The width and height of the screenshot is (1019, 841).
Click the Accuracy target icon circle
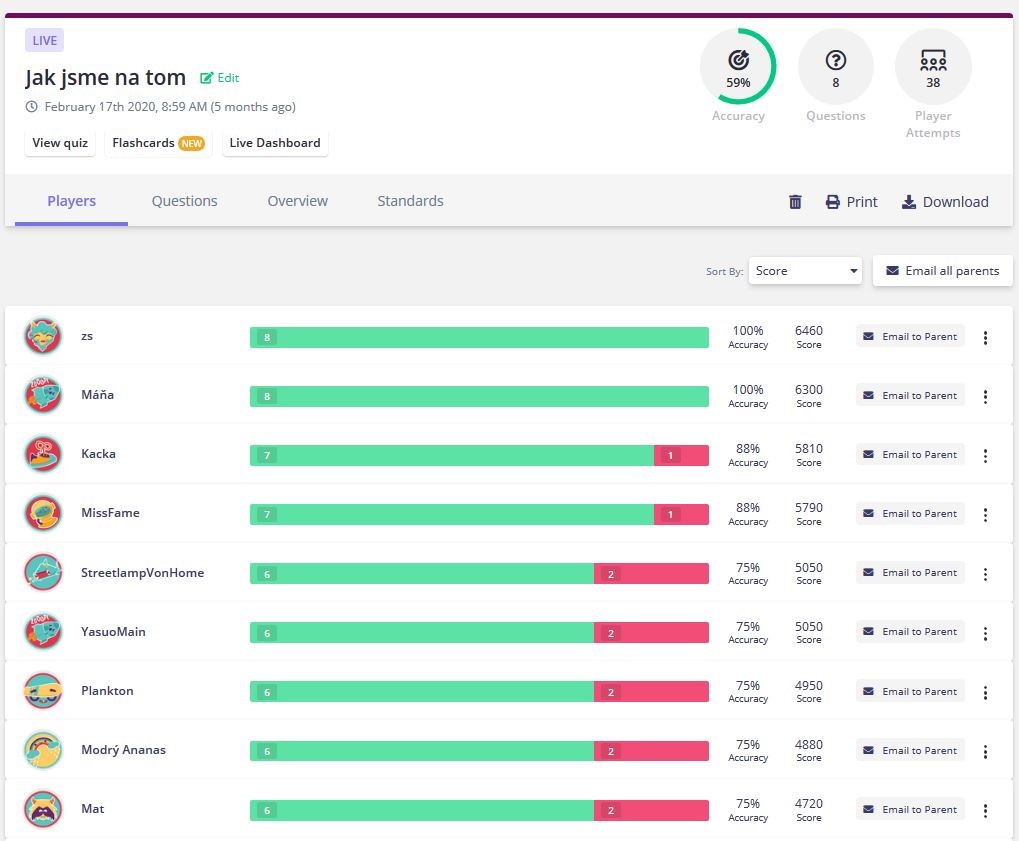738,67
